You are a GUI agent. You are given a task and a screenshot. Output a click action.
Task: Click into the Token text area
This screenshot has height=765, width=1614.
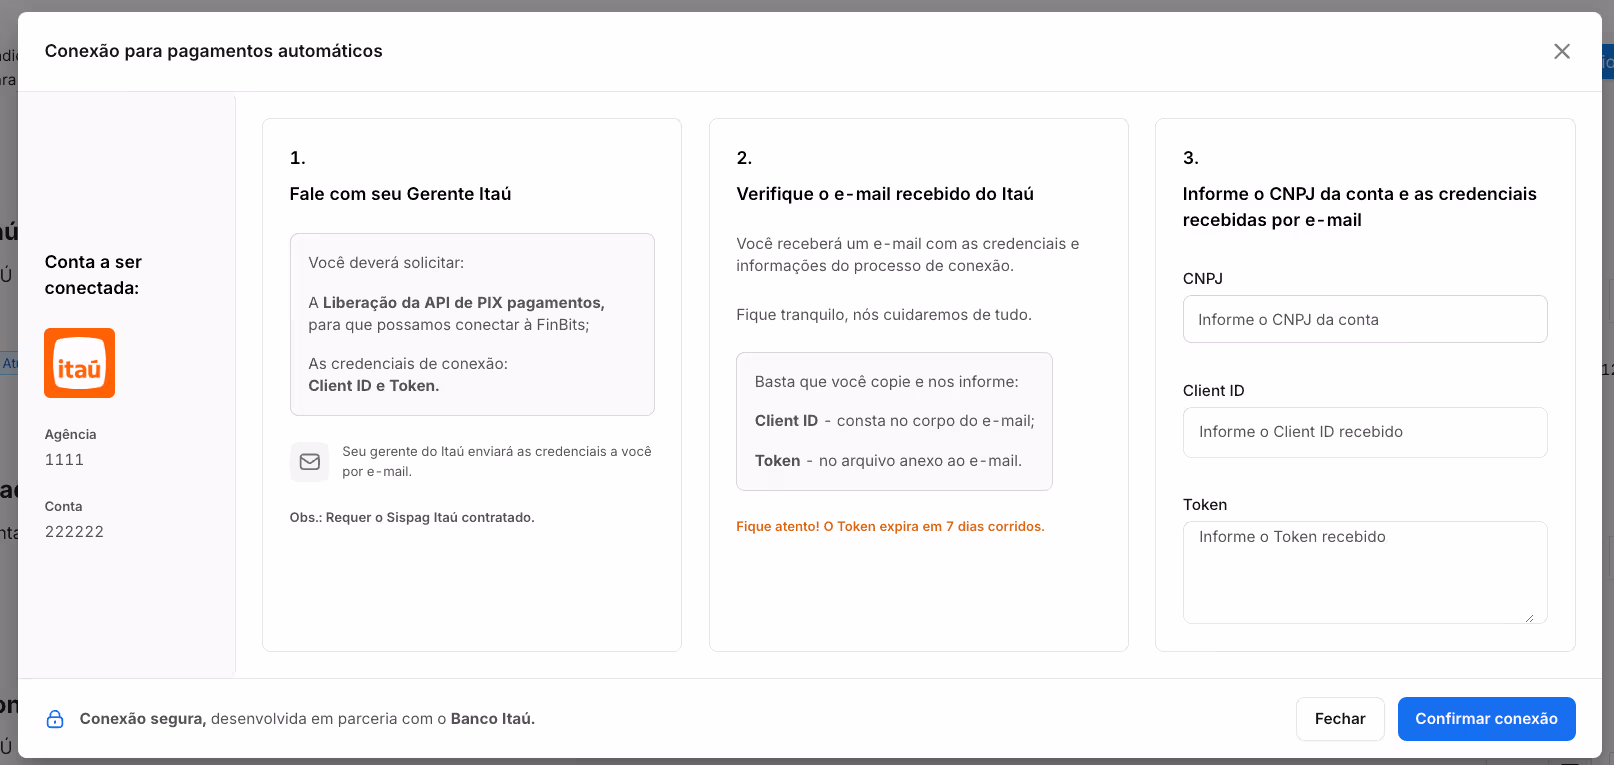pyautogui.click(x=1365, y=572)
